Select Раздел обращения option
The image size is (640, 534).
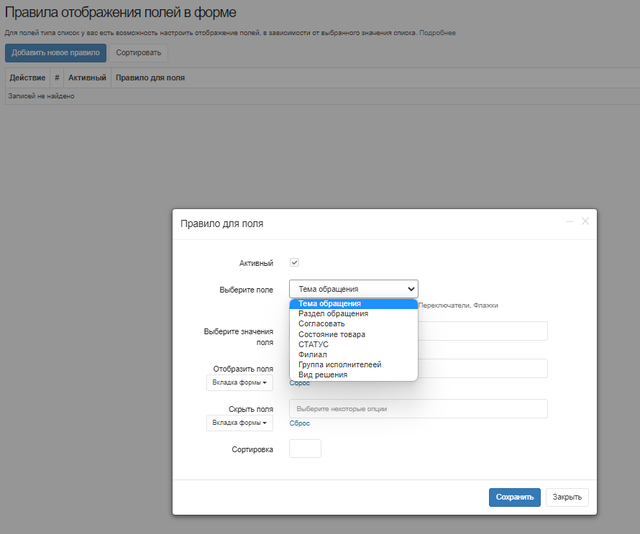pos(353,314)
